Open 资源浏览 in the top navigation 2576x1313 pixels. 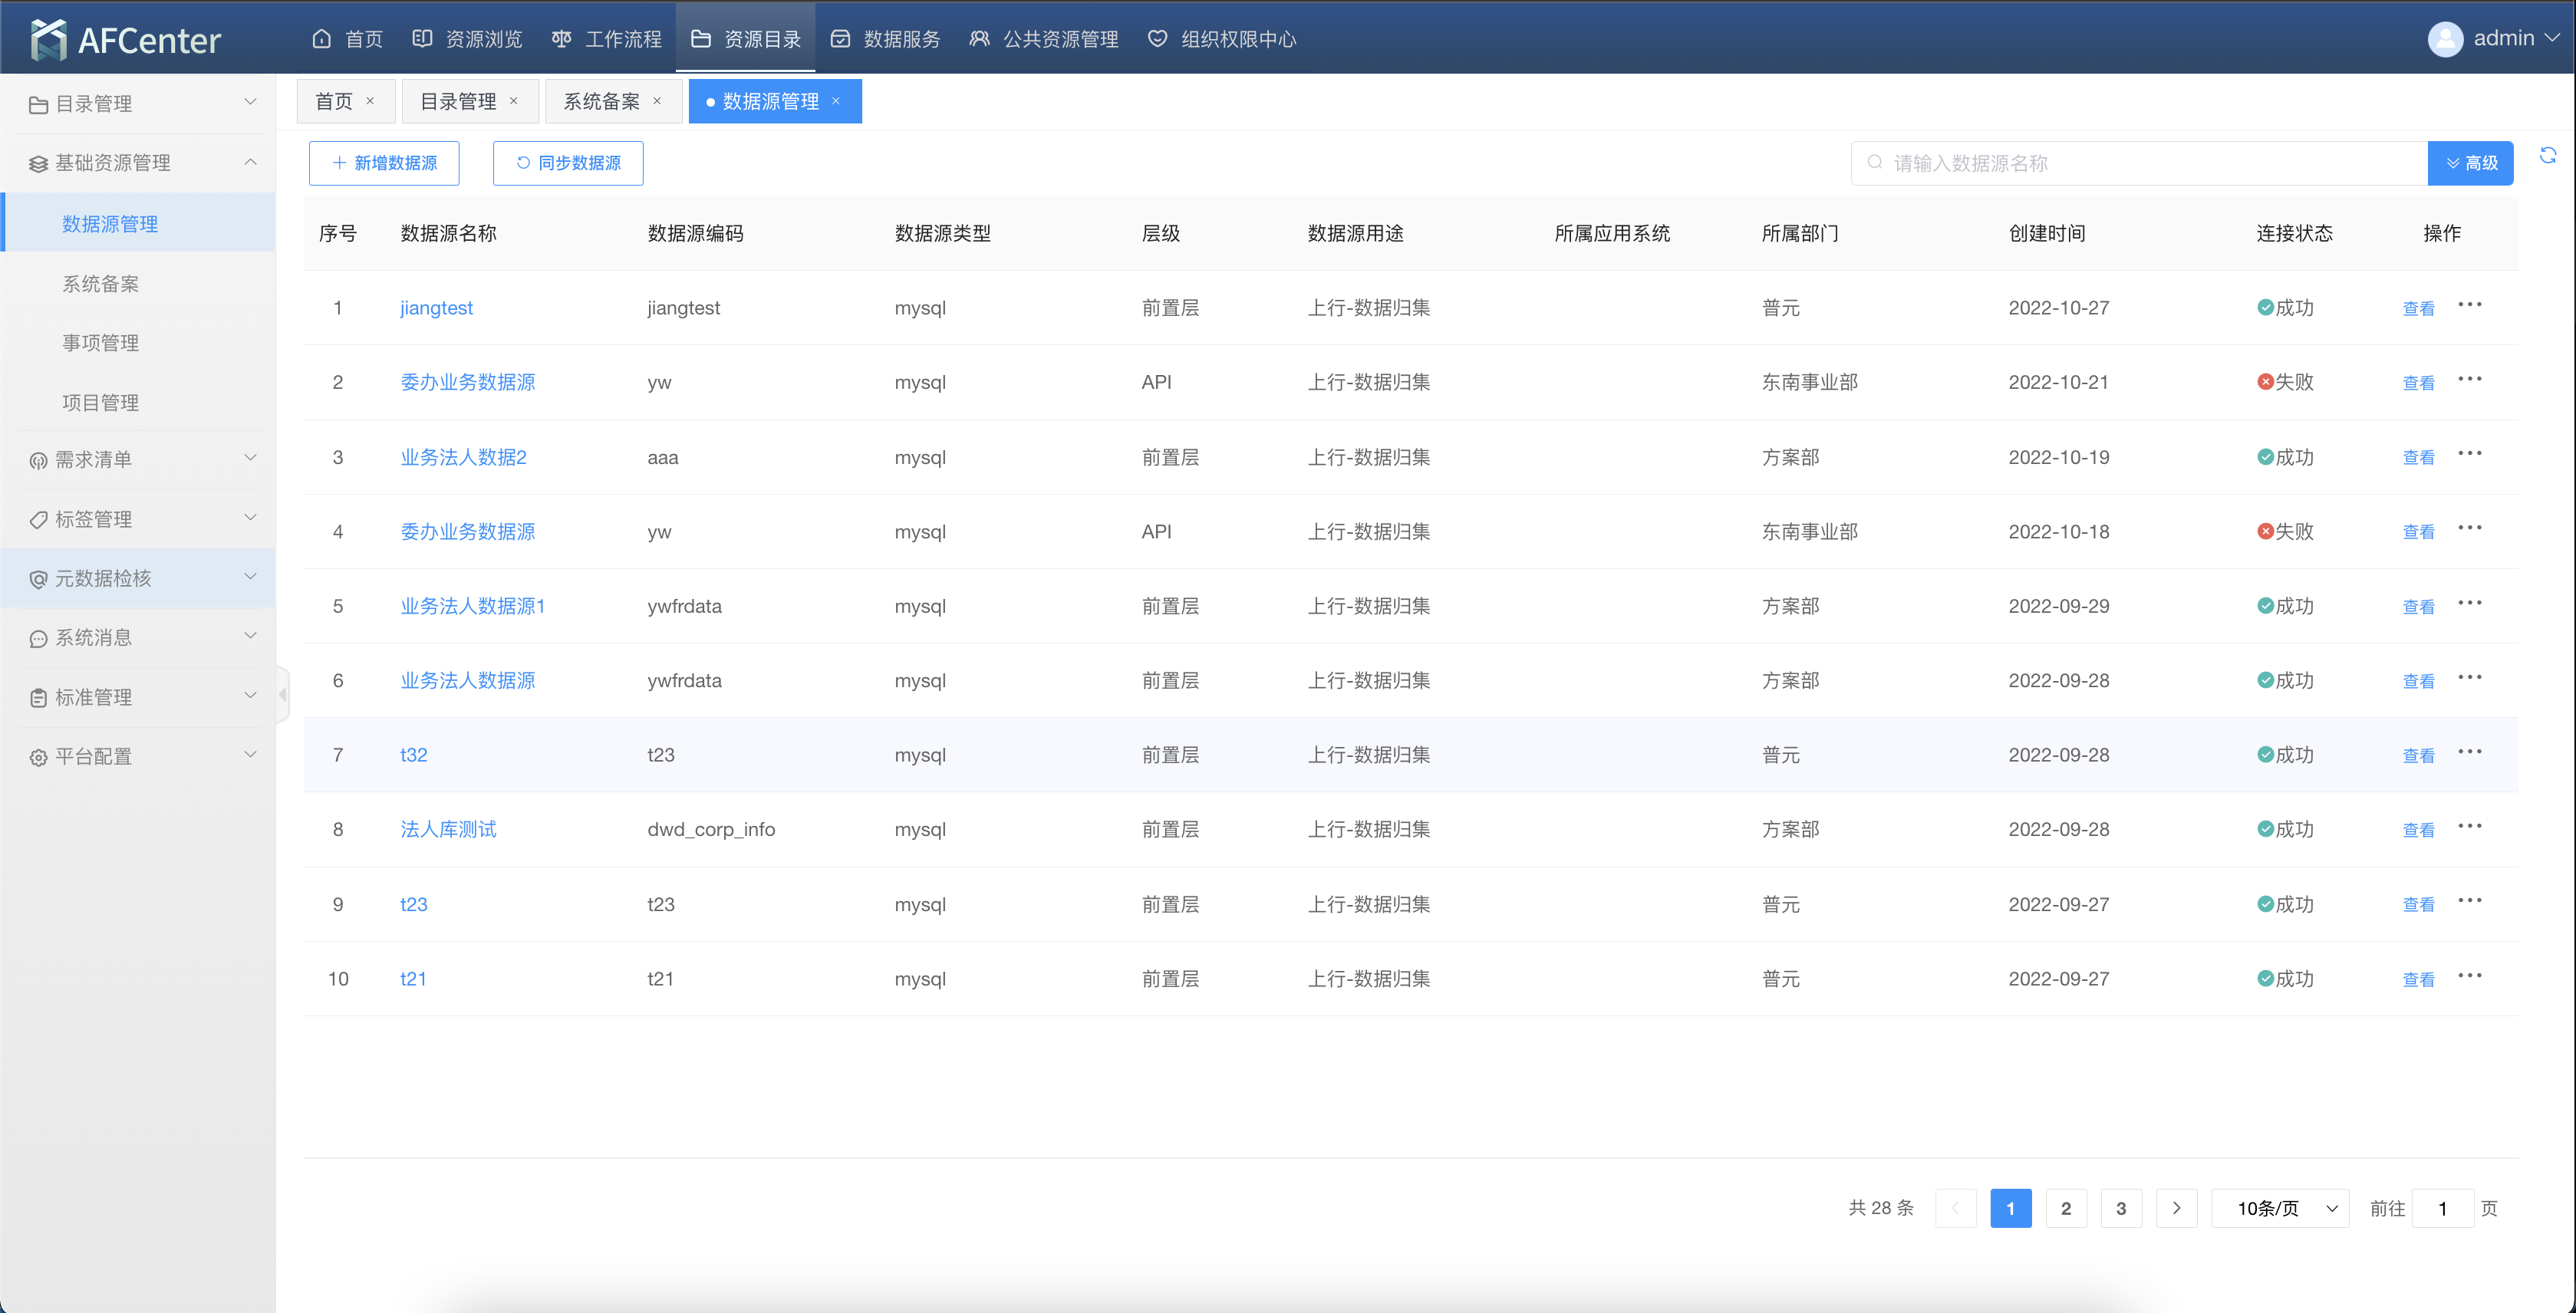467,39
